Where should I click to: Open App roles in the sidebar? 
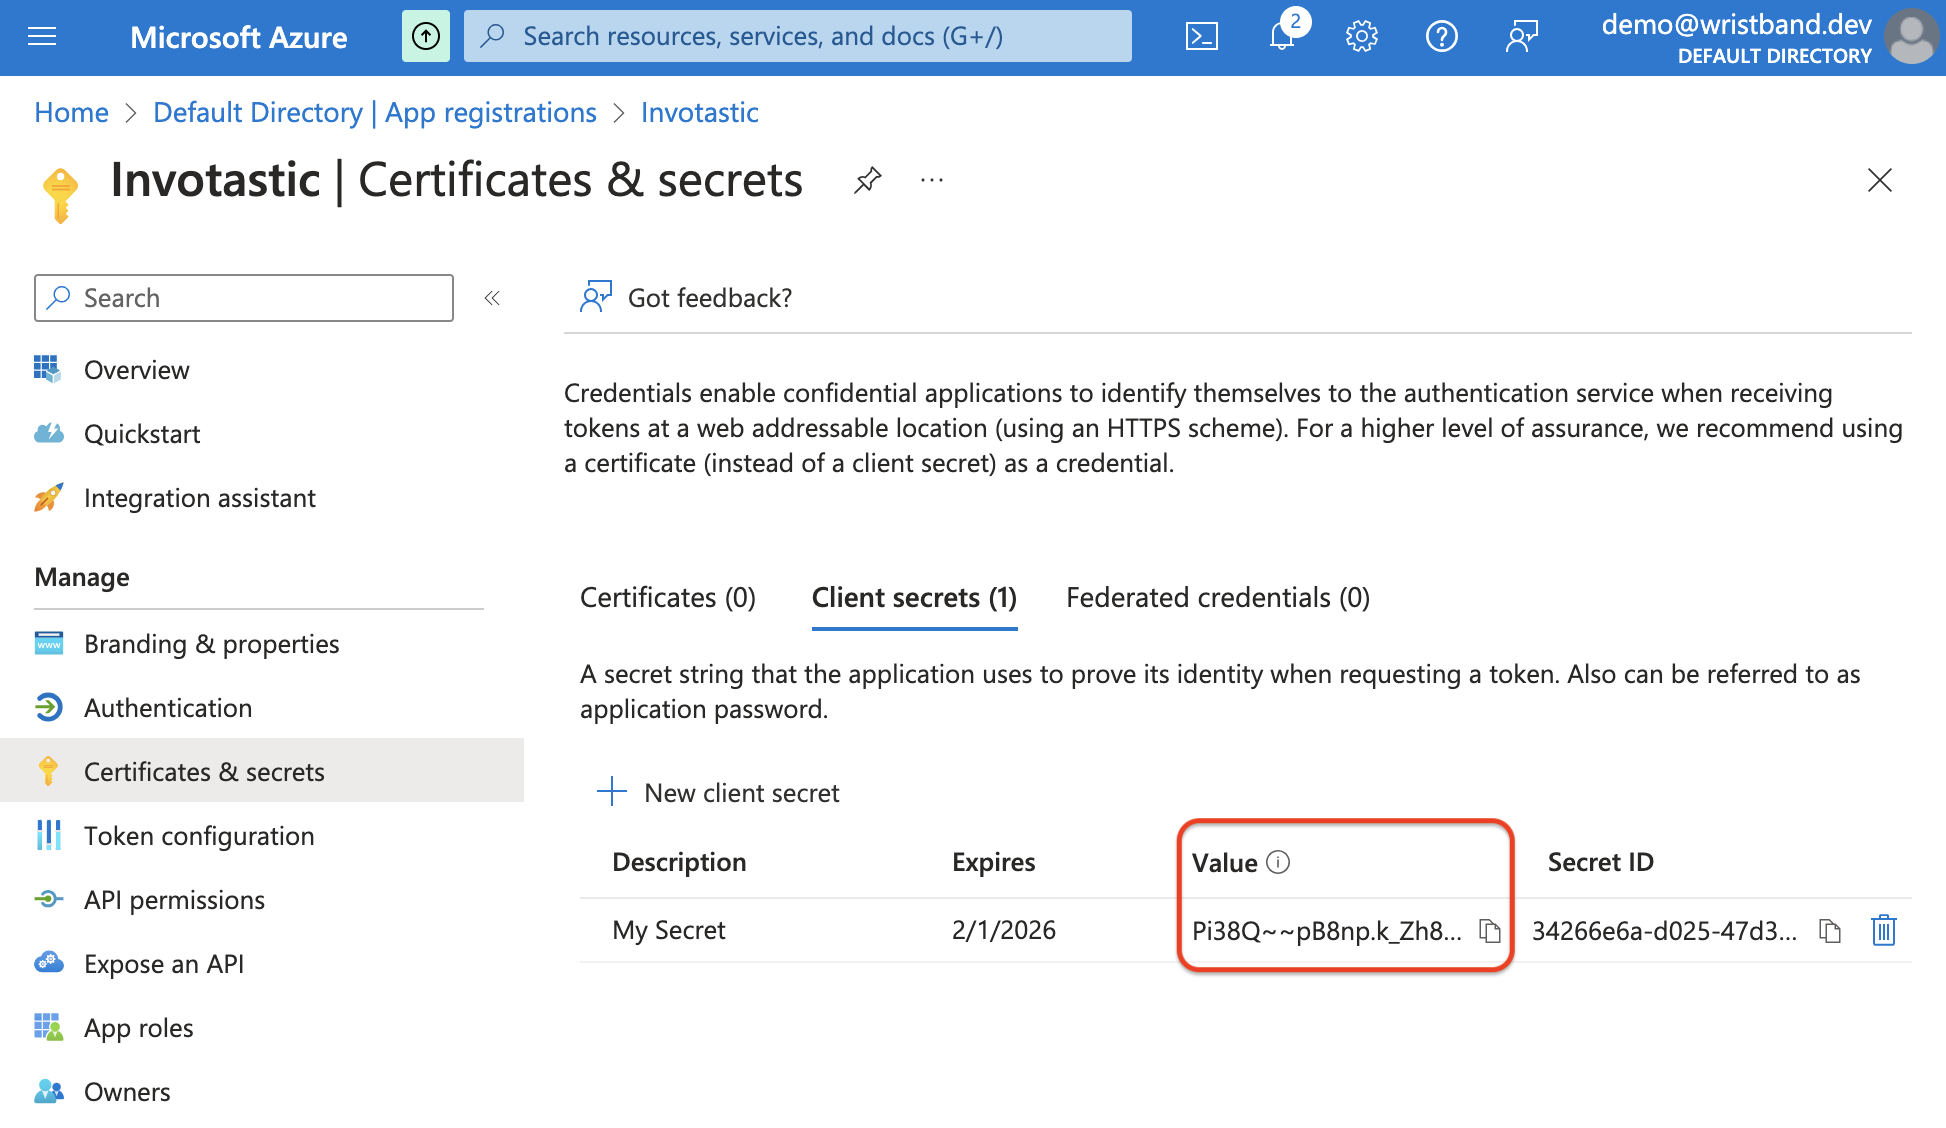(138, 1028)
